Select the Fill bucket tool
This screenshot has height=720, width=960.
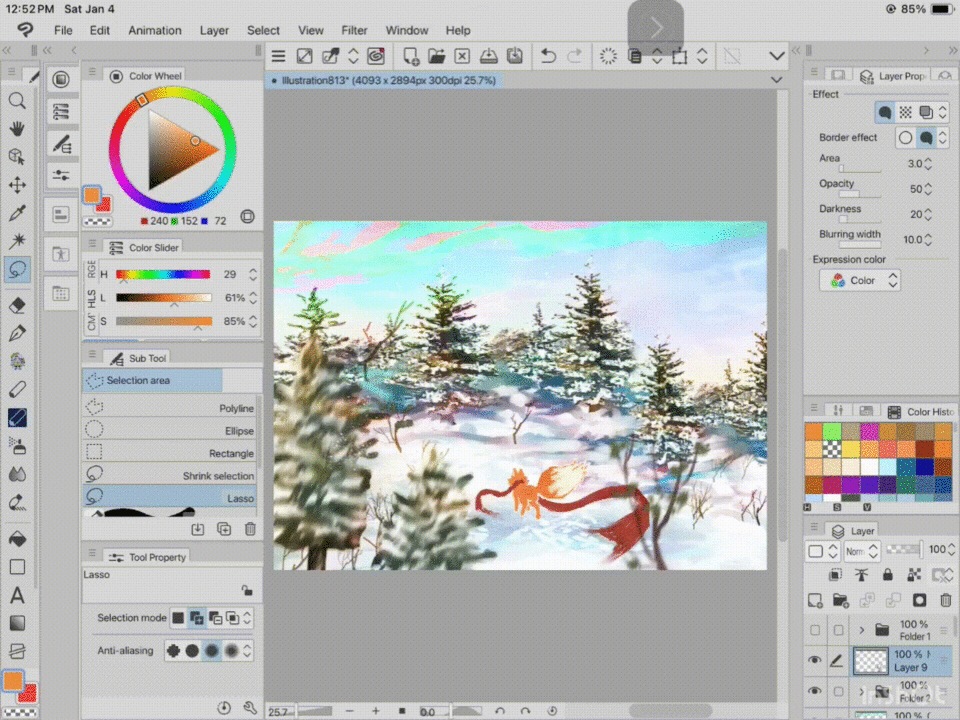[x=17, y=539]
